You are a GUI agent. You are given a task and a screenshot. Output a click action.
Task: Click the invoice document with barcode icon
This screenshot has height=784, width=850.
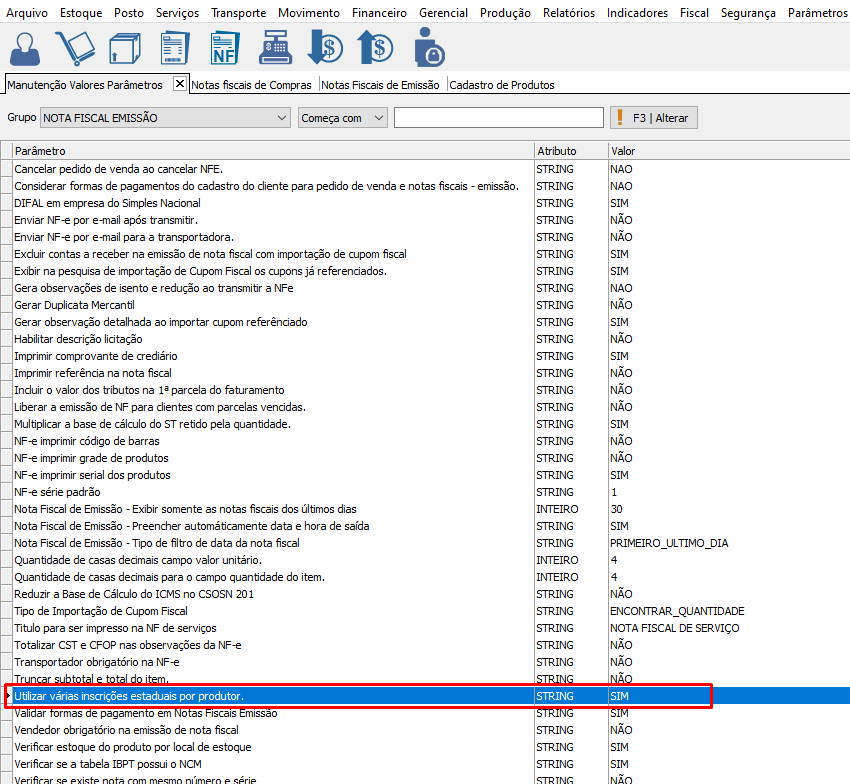pos(174,47)
